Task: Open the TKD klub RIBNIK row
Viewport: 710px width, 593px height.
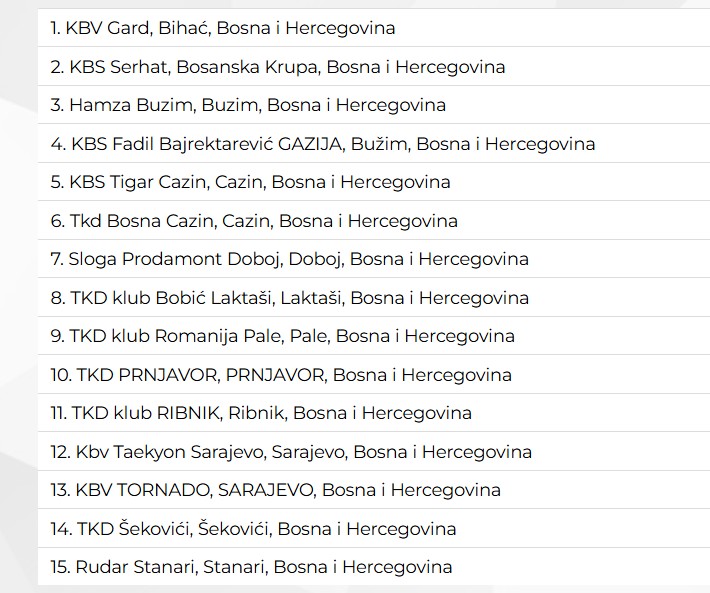Action: [374, 413]
